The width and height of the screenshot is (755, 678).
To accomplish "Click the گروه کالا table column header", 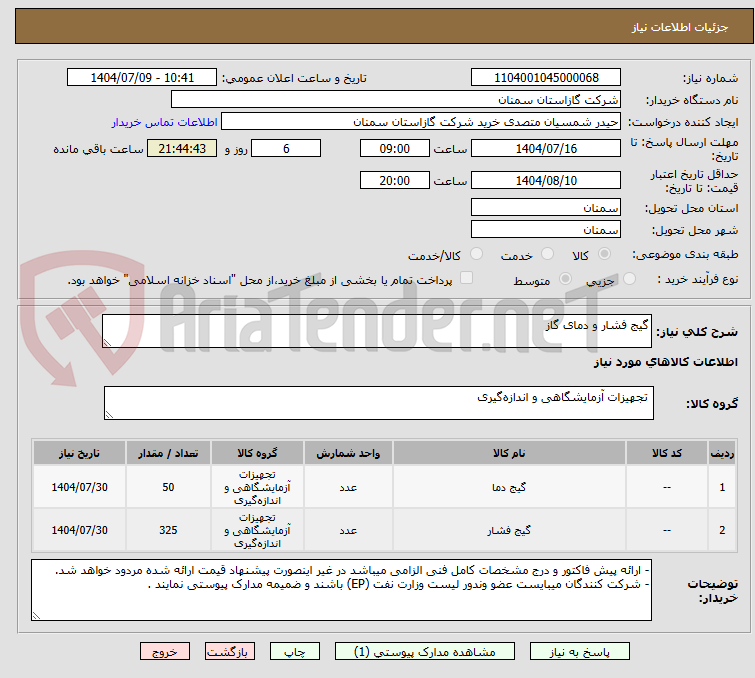I will pyautogui.click(x=257, y=453).
